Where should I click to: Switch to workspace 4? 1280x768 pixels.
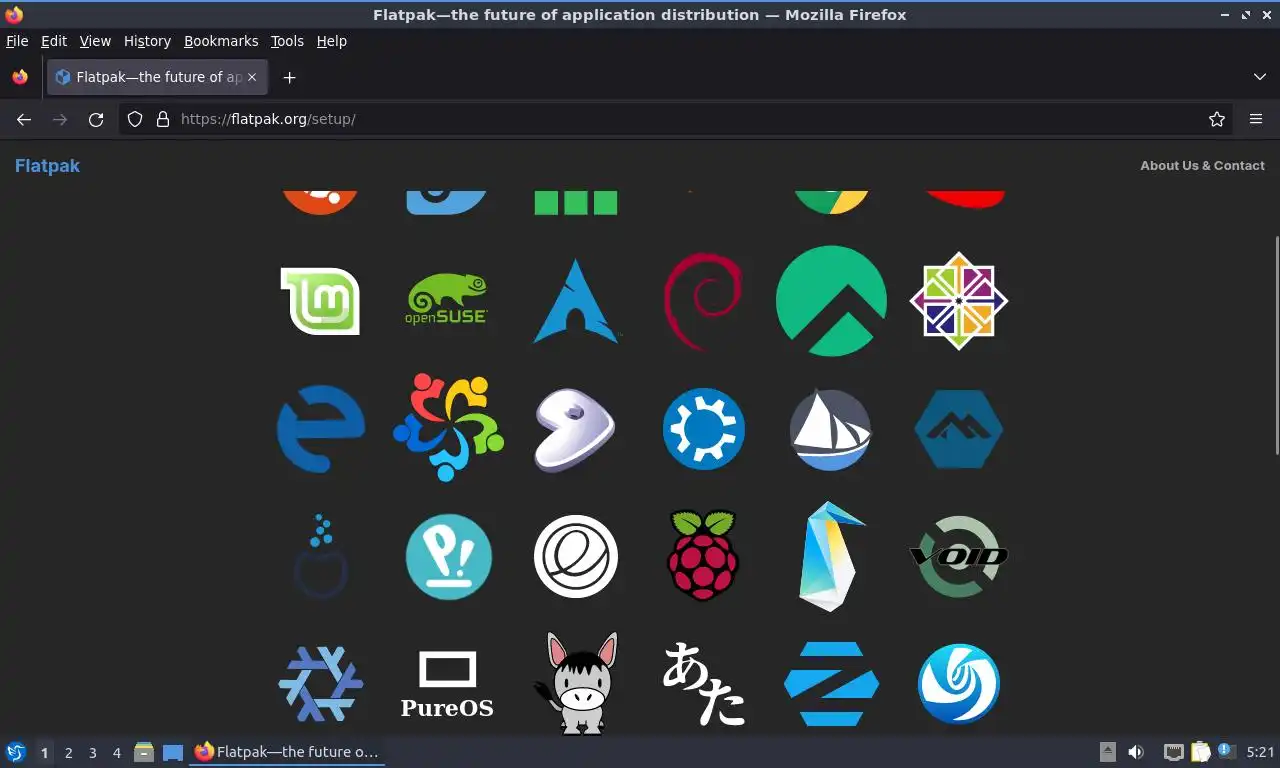click(x=117, y=753)
